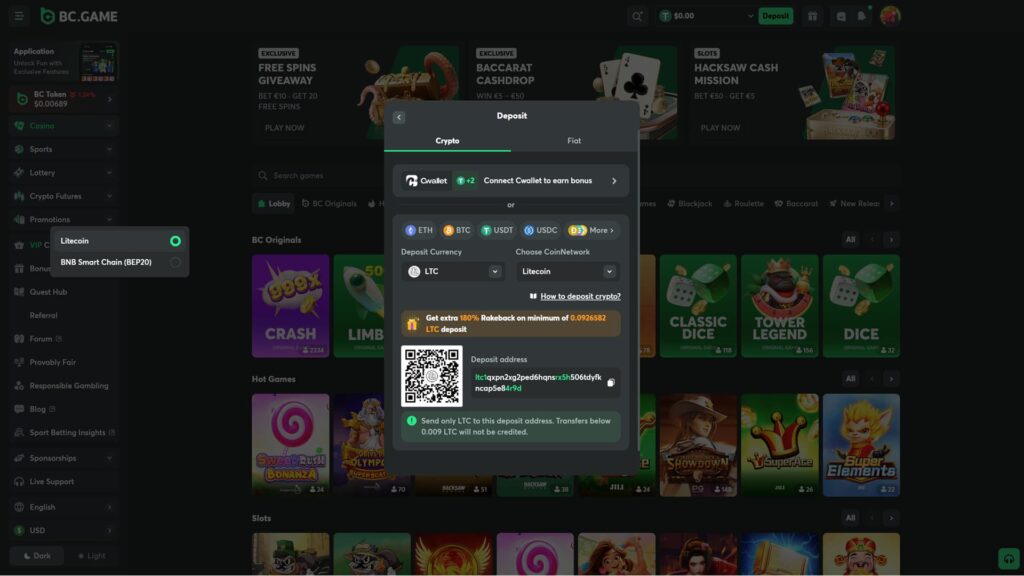Open Referral in sidebar
This screenshot has height=576, width=1024.
(x=43, y=315)
